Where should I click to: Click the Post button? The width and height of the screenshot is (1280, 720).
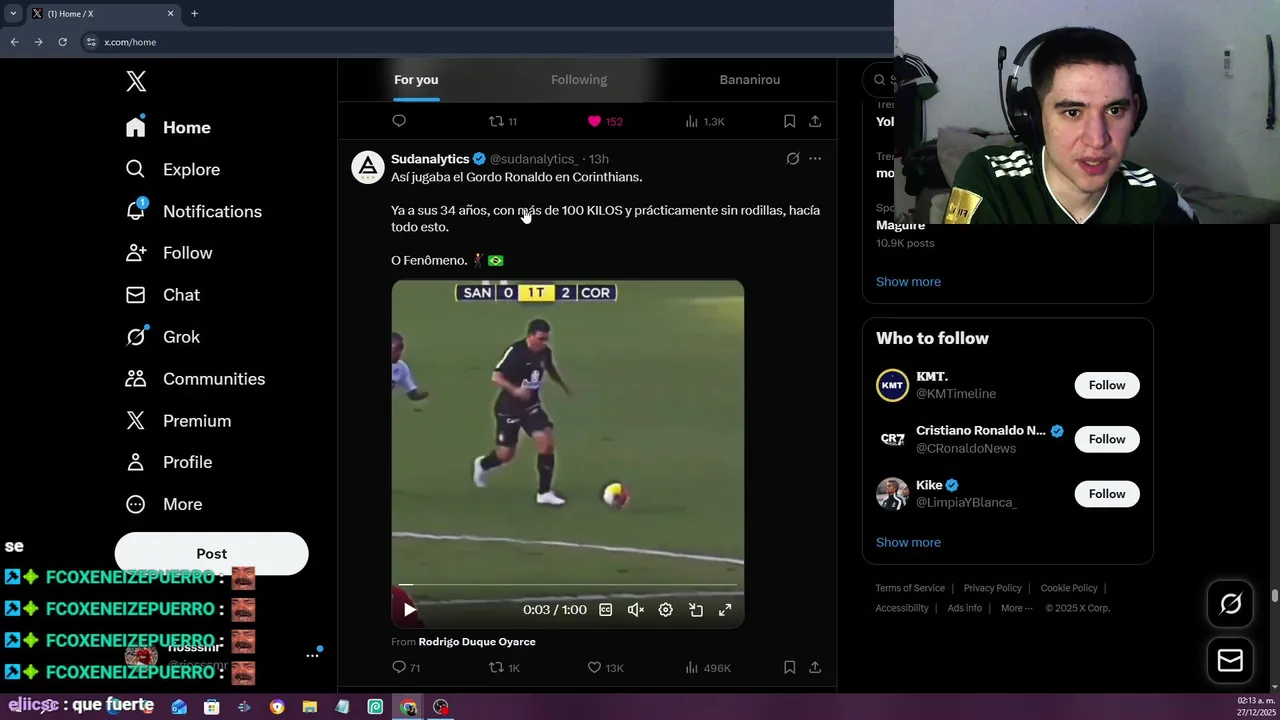[211, 553]
